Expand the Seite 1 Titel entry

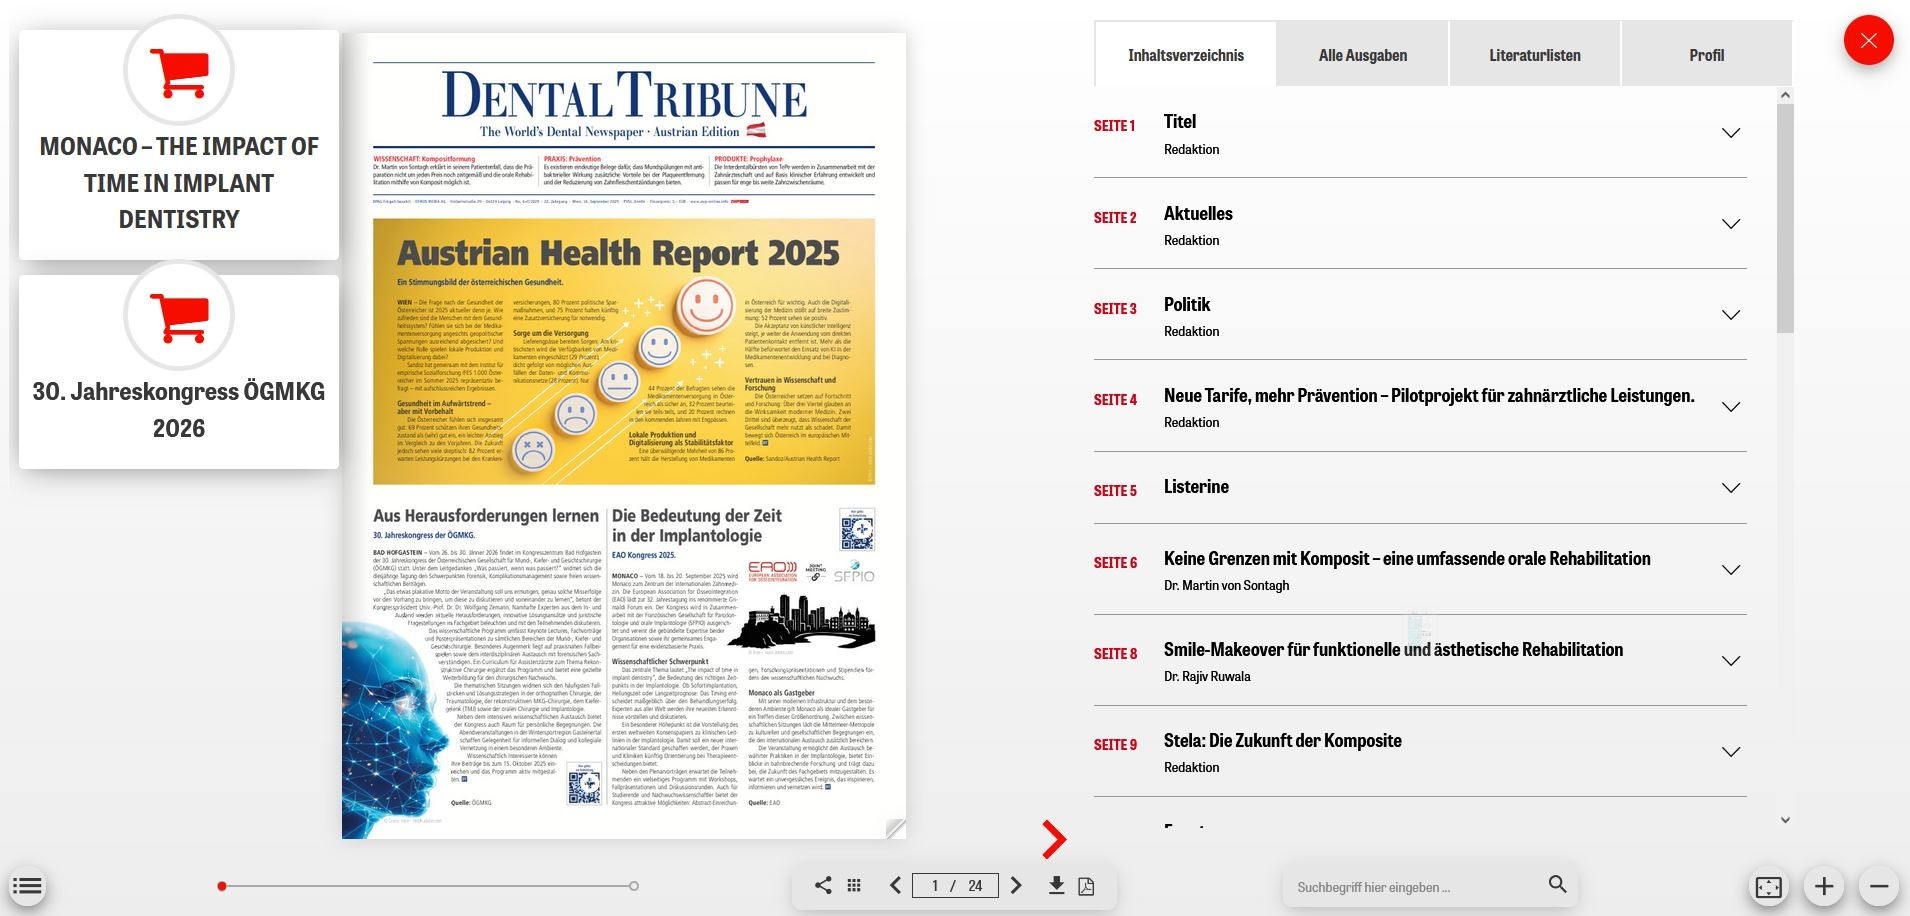coord(1731,133)
